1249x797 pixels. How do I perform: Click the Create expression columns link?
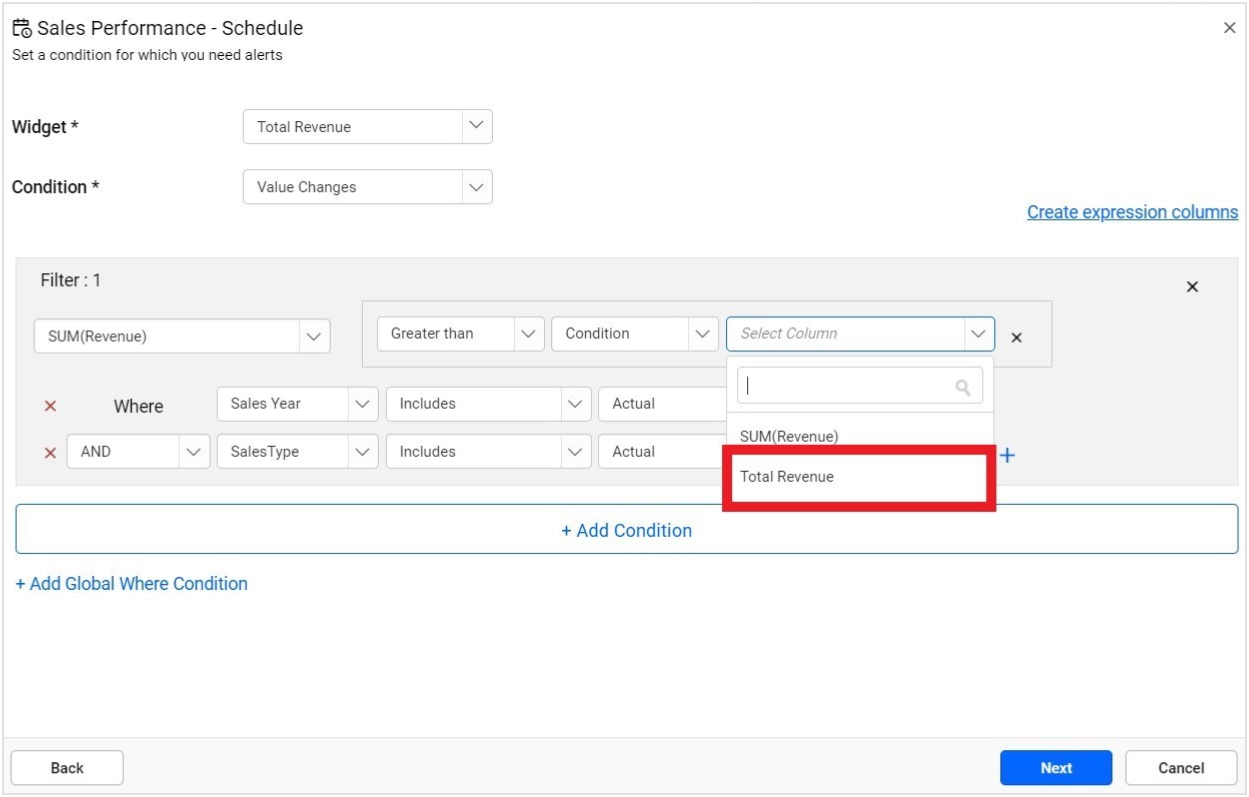[x=1131, y=211]
